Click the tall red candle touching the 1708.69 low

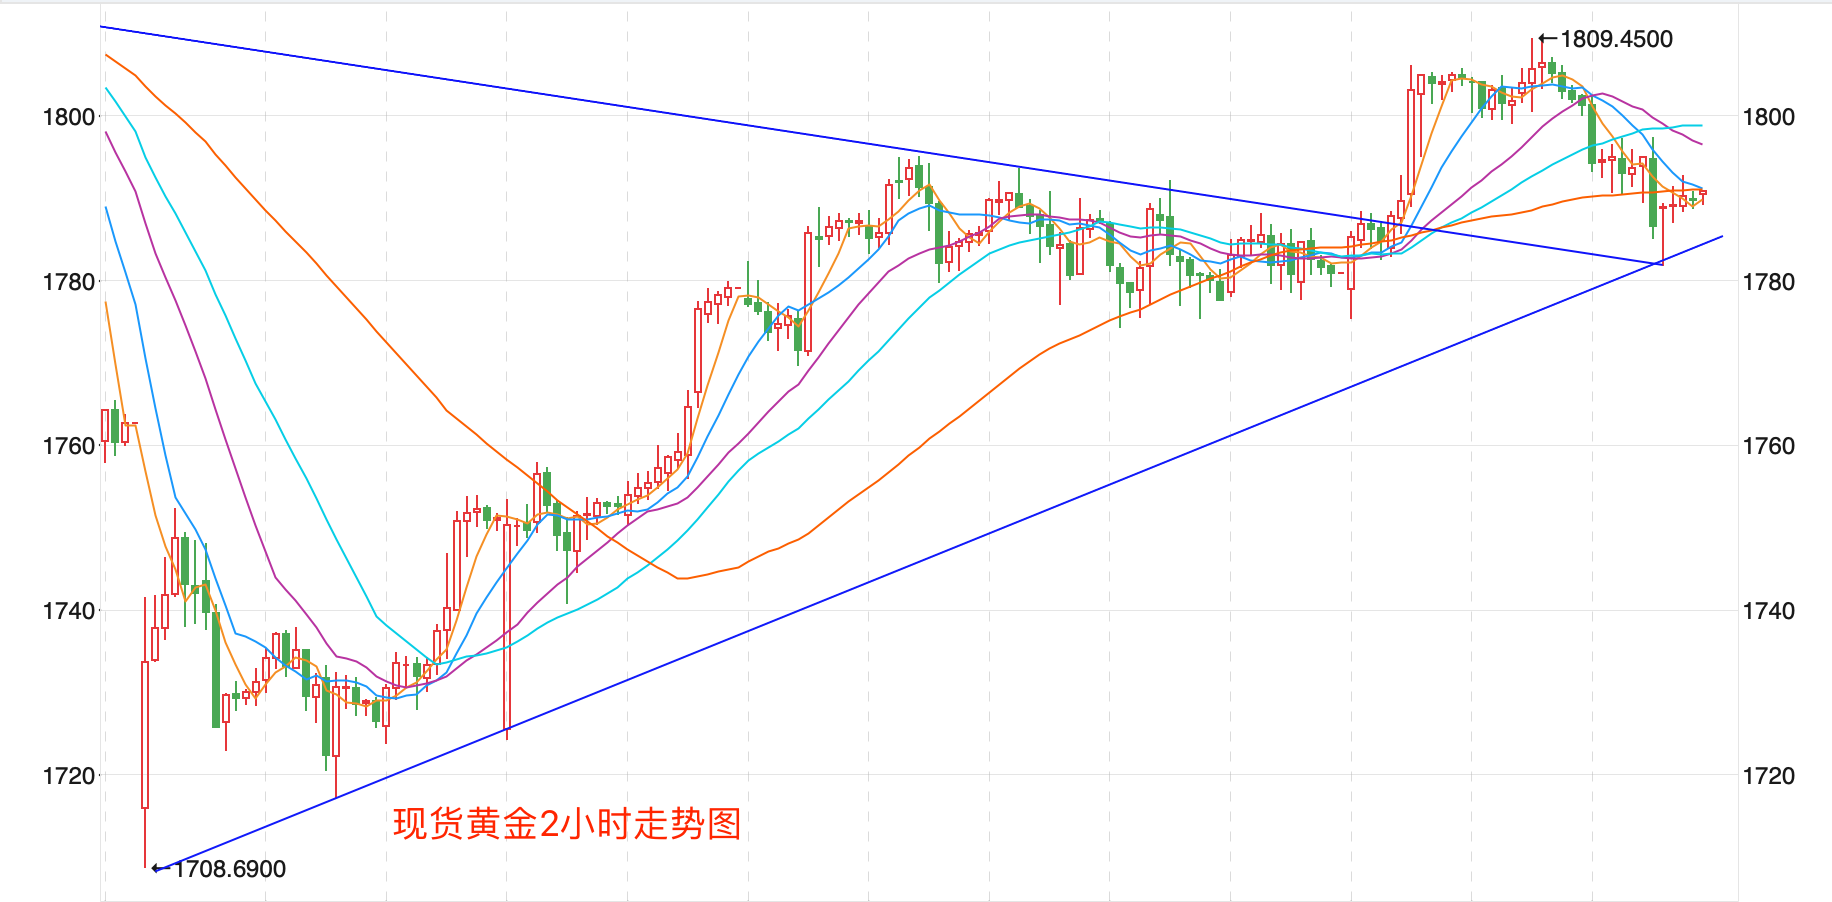coord(145,735)
